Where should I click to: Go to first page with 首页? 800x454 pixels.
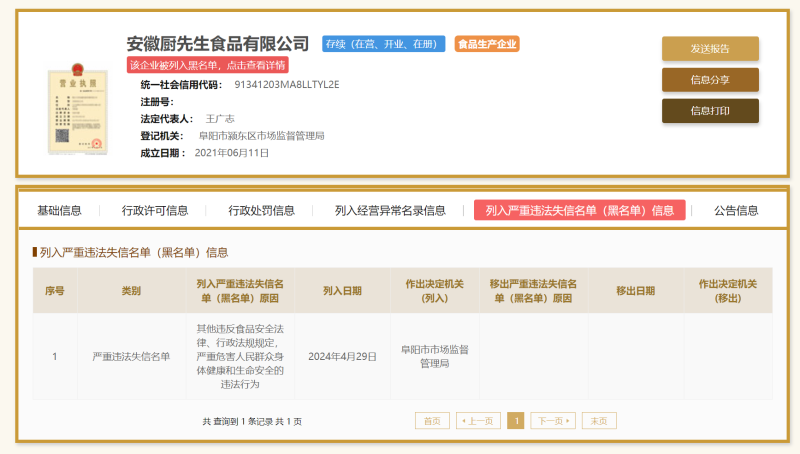pos(432,421)
